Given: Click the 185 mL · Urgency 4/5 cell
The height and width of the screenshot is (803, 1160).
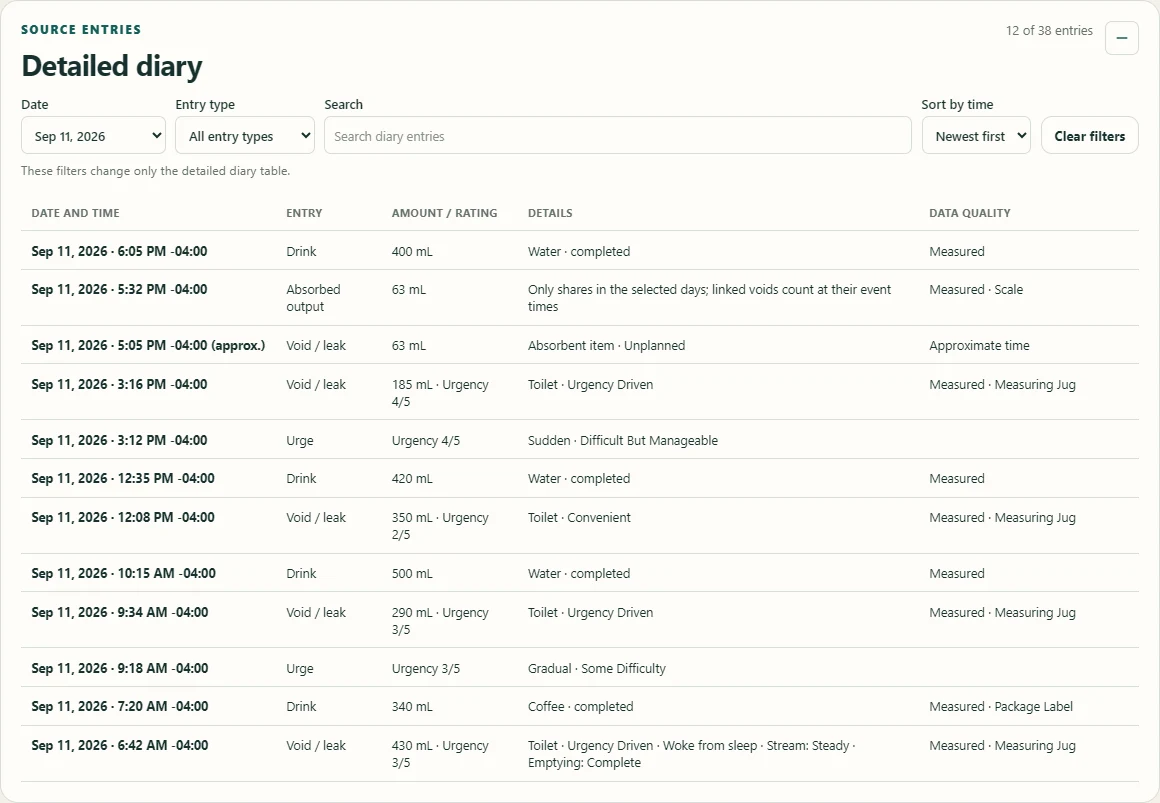Looking at the screenshot, I should [x=440, y=393].
